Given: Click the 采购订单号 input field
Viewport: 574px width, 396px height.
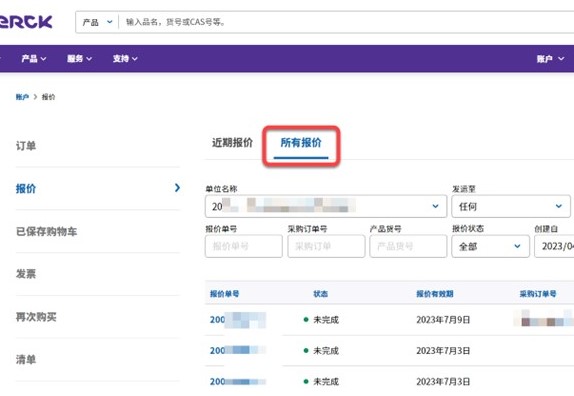Looking at the screenshot, I should 326,246.
